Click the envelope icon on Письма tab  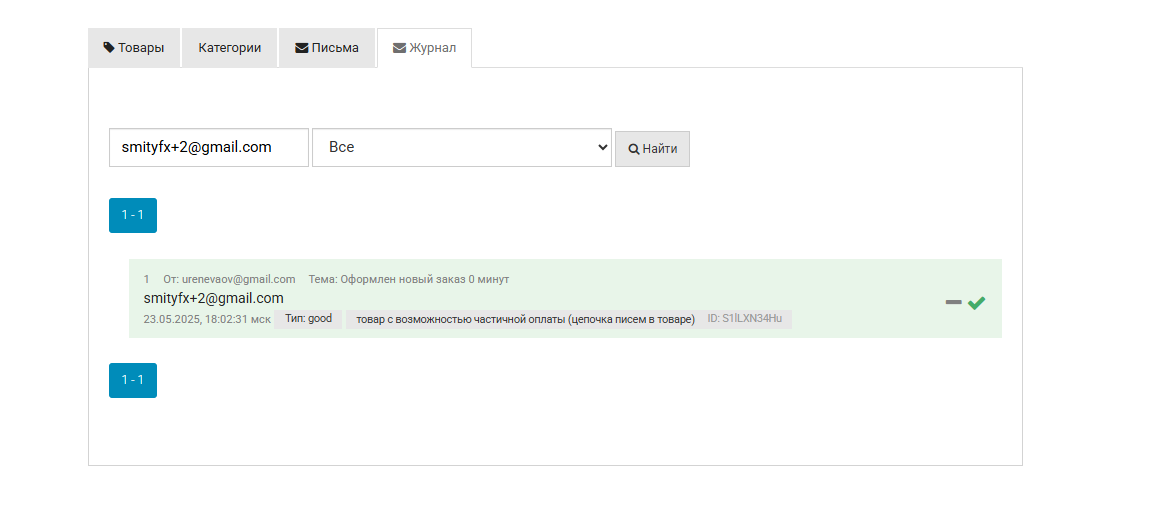(x=301, y=47)
